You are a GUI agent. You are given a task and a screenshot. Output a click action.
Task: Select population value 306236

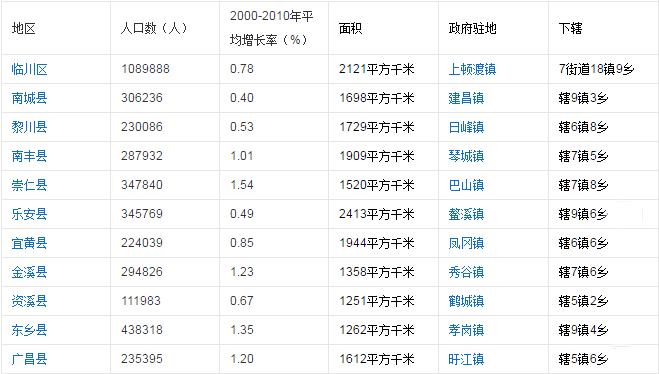point(142,97)
